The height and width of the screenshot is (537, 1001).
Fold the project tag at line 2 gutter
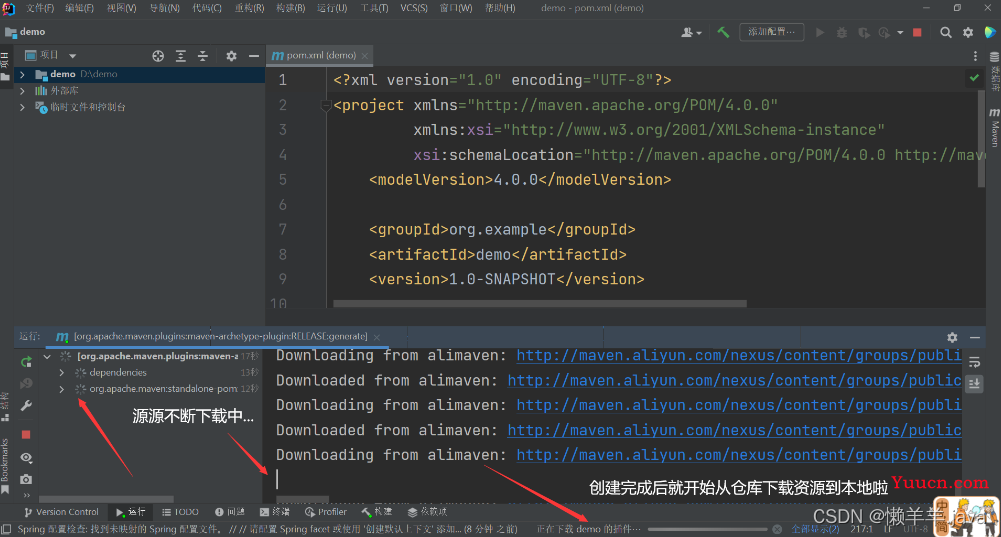[x=326, y=105]
